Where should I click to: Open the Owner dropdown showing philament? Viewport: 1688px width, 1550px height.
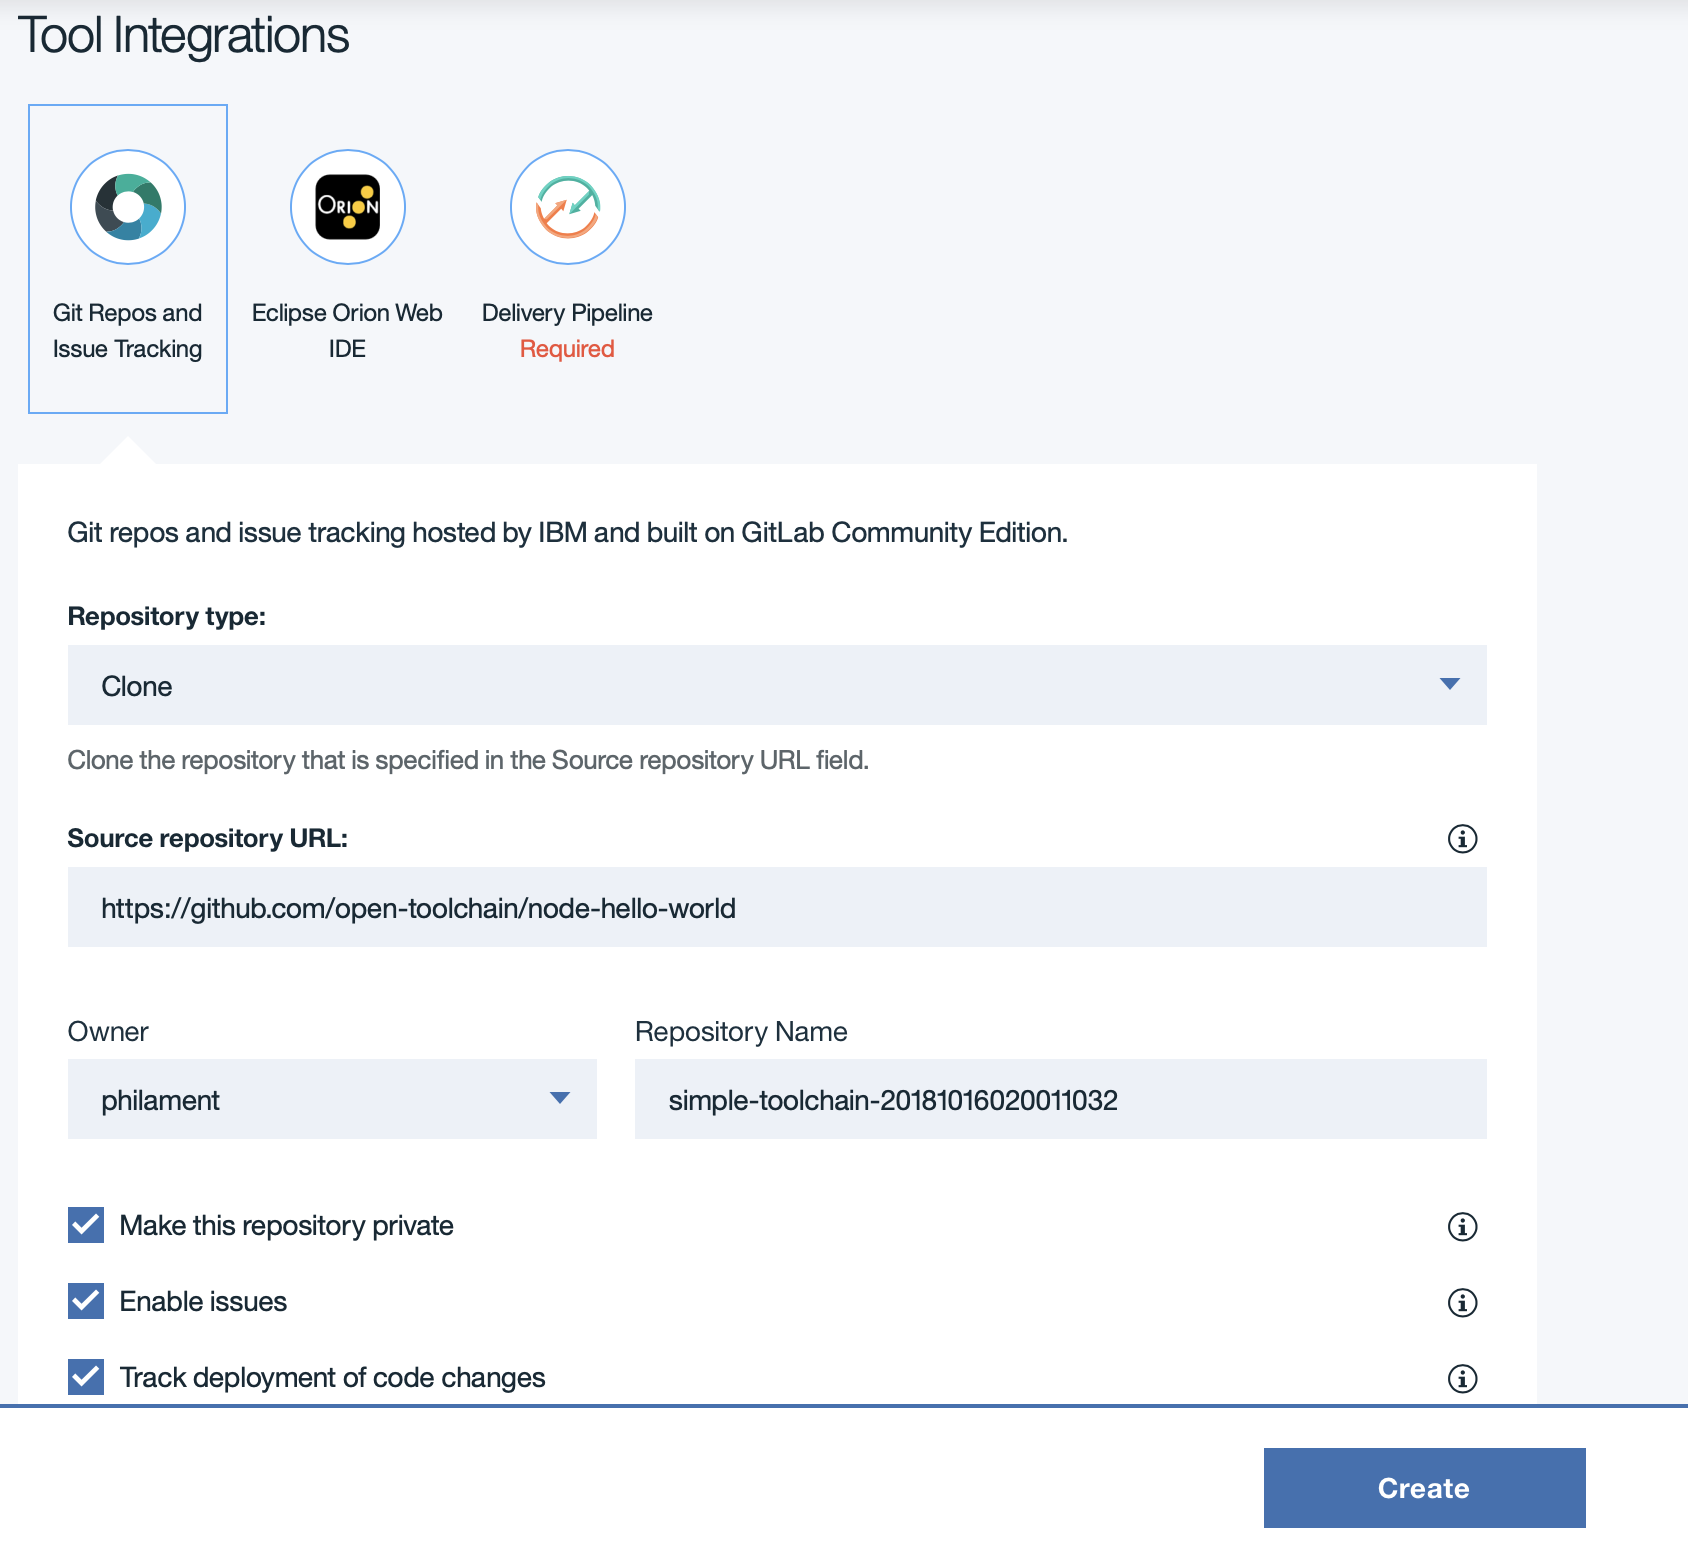[332, 1099]
